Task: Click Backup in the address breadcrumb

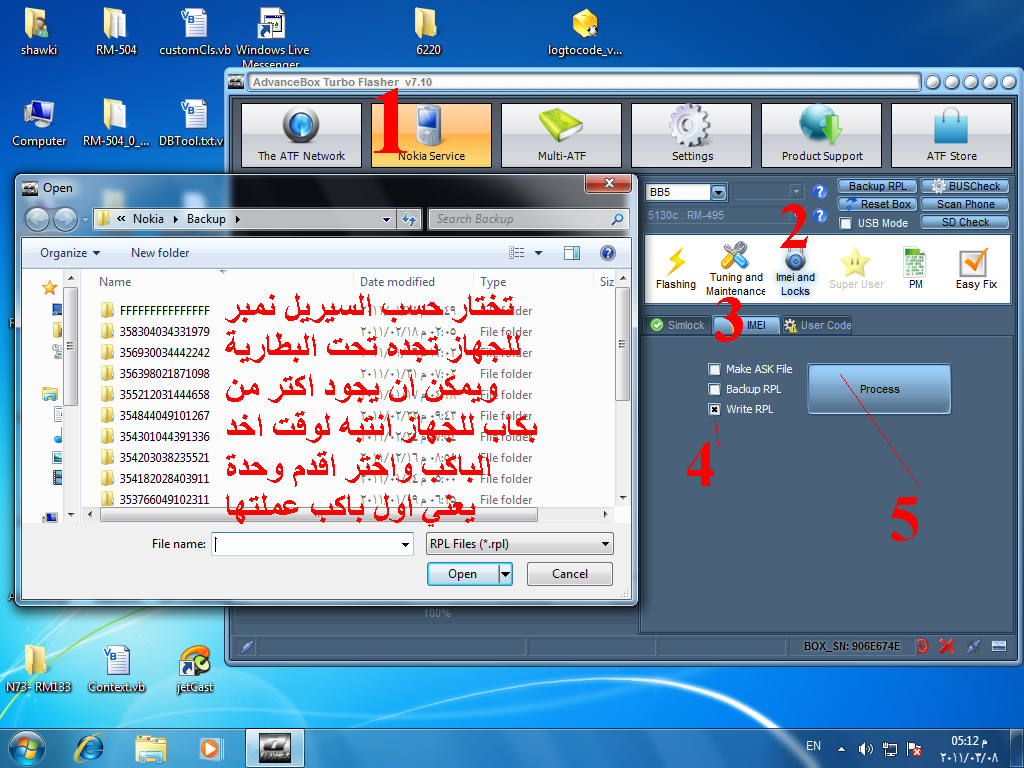Action: [x=206, y=219]
